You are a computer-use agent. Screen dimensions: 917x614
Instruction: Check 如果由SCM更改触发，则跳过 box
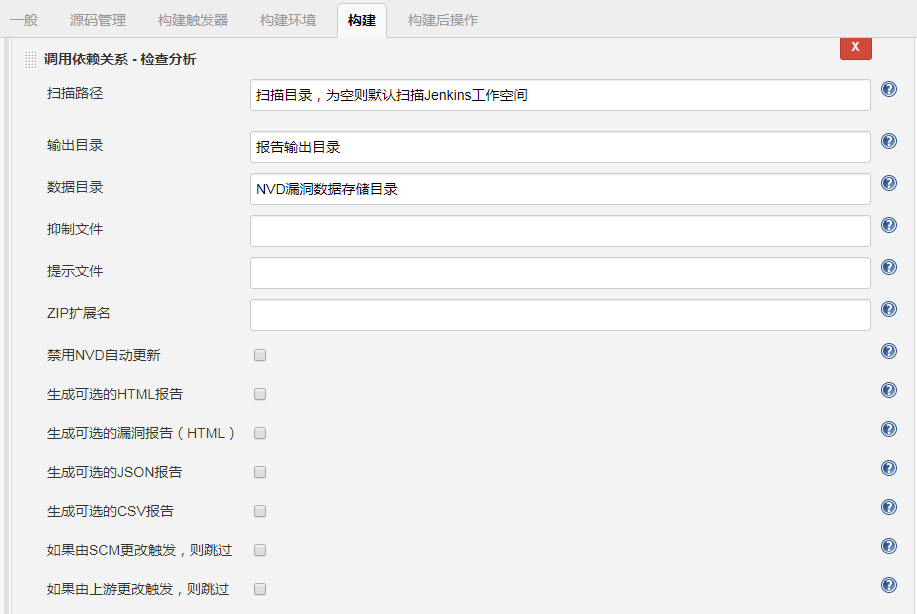[x=260, y=550]
